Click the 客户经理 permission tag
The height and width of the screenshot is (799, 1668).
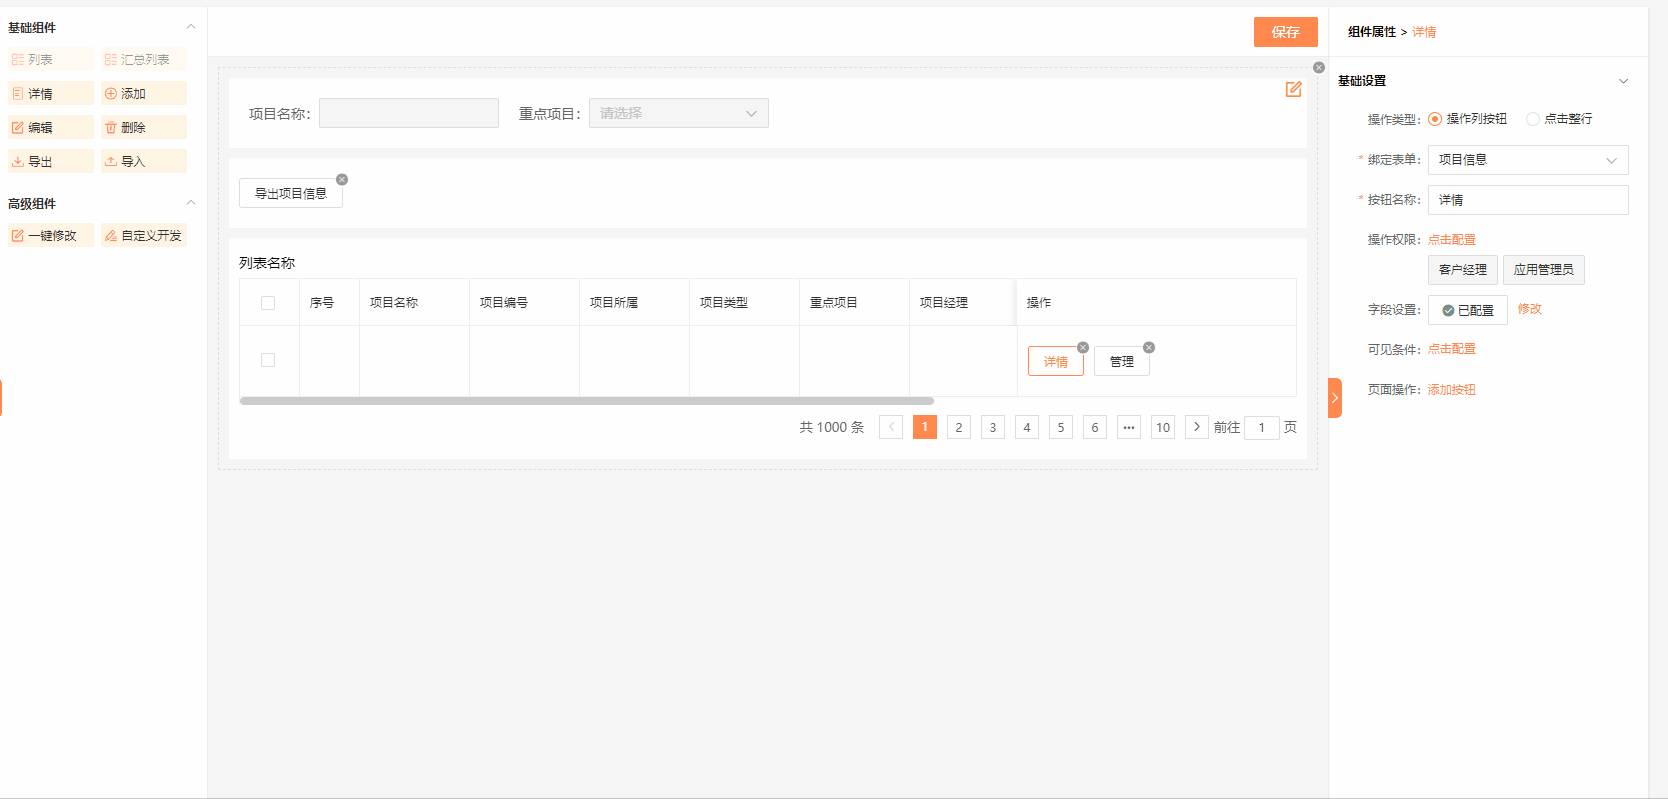(1463, 270)
